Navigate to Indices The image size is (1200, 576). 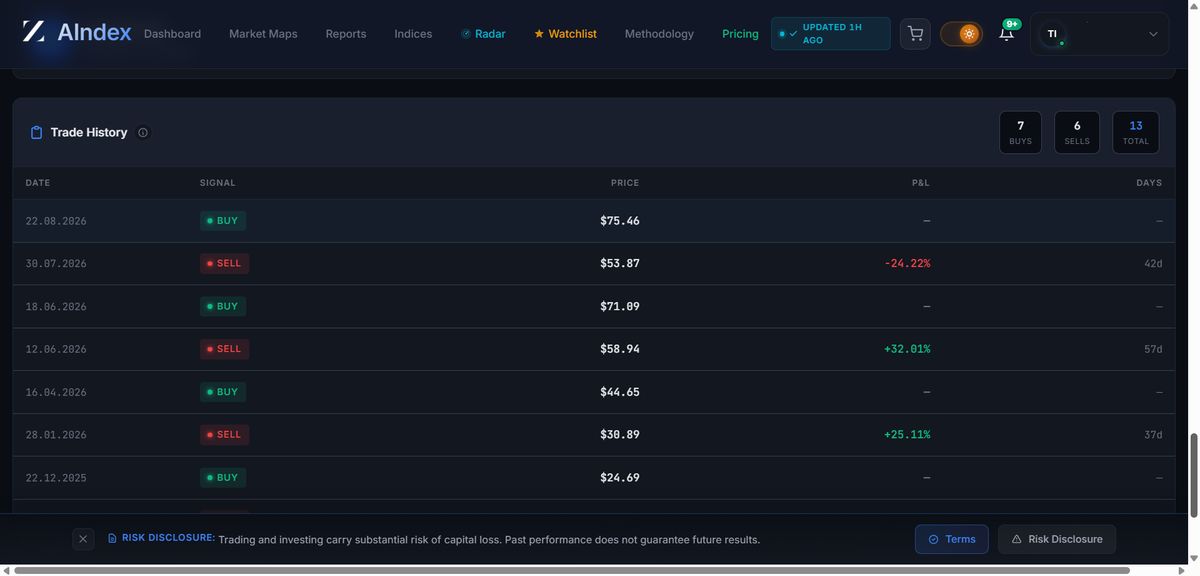[x=413, y=34]
